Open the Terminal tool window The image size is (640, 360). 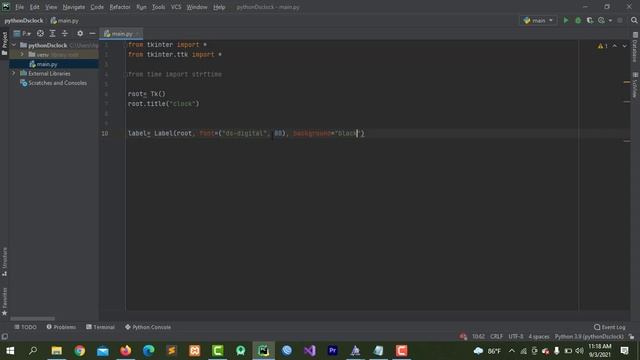pos(100,327)
